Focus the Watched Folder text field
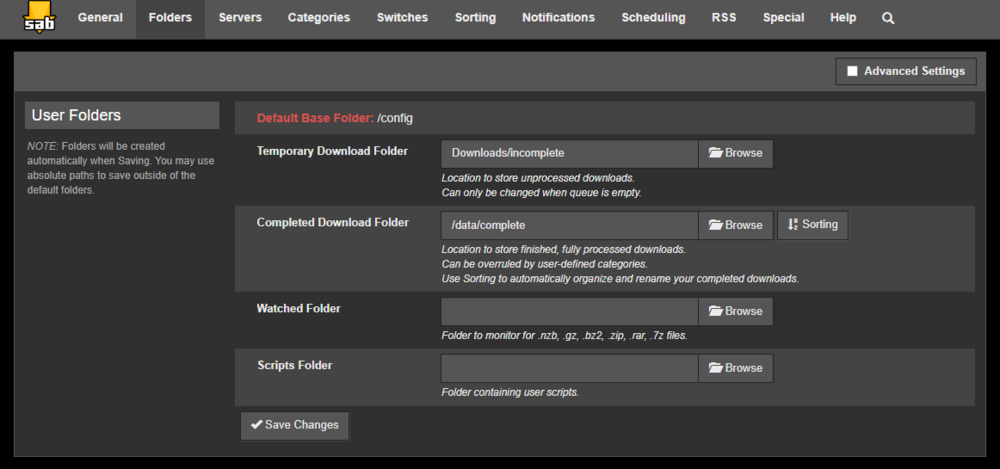 pyautogui.click(x=570, y=311)
